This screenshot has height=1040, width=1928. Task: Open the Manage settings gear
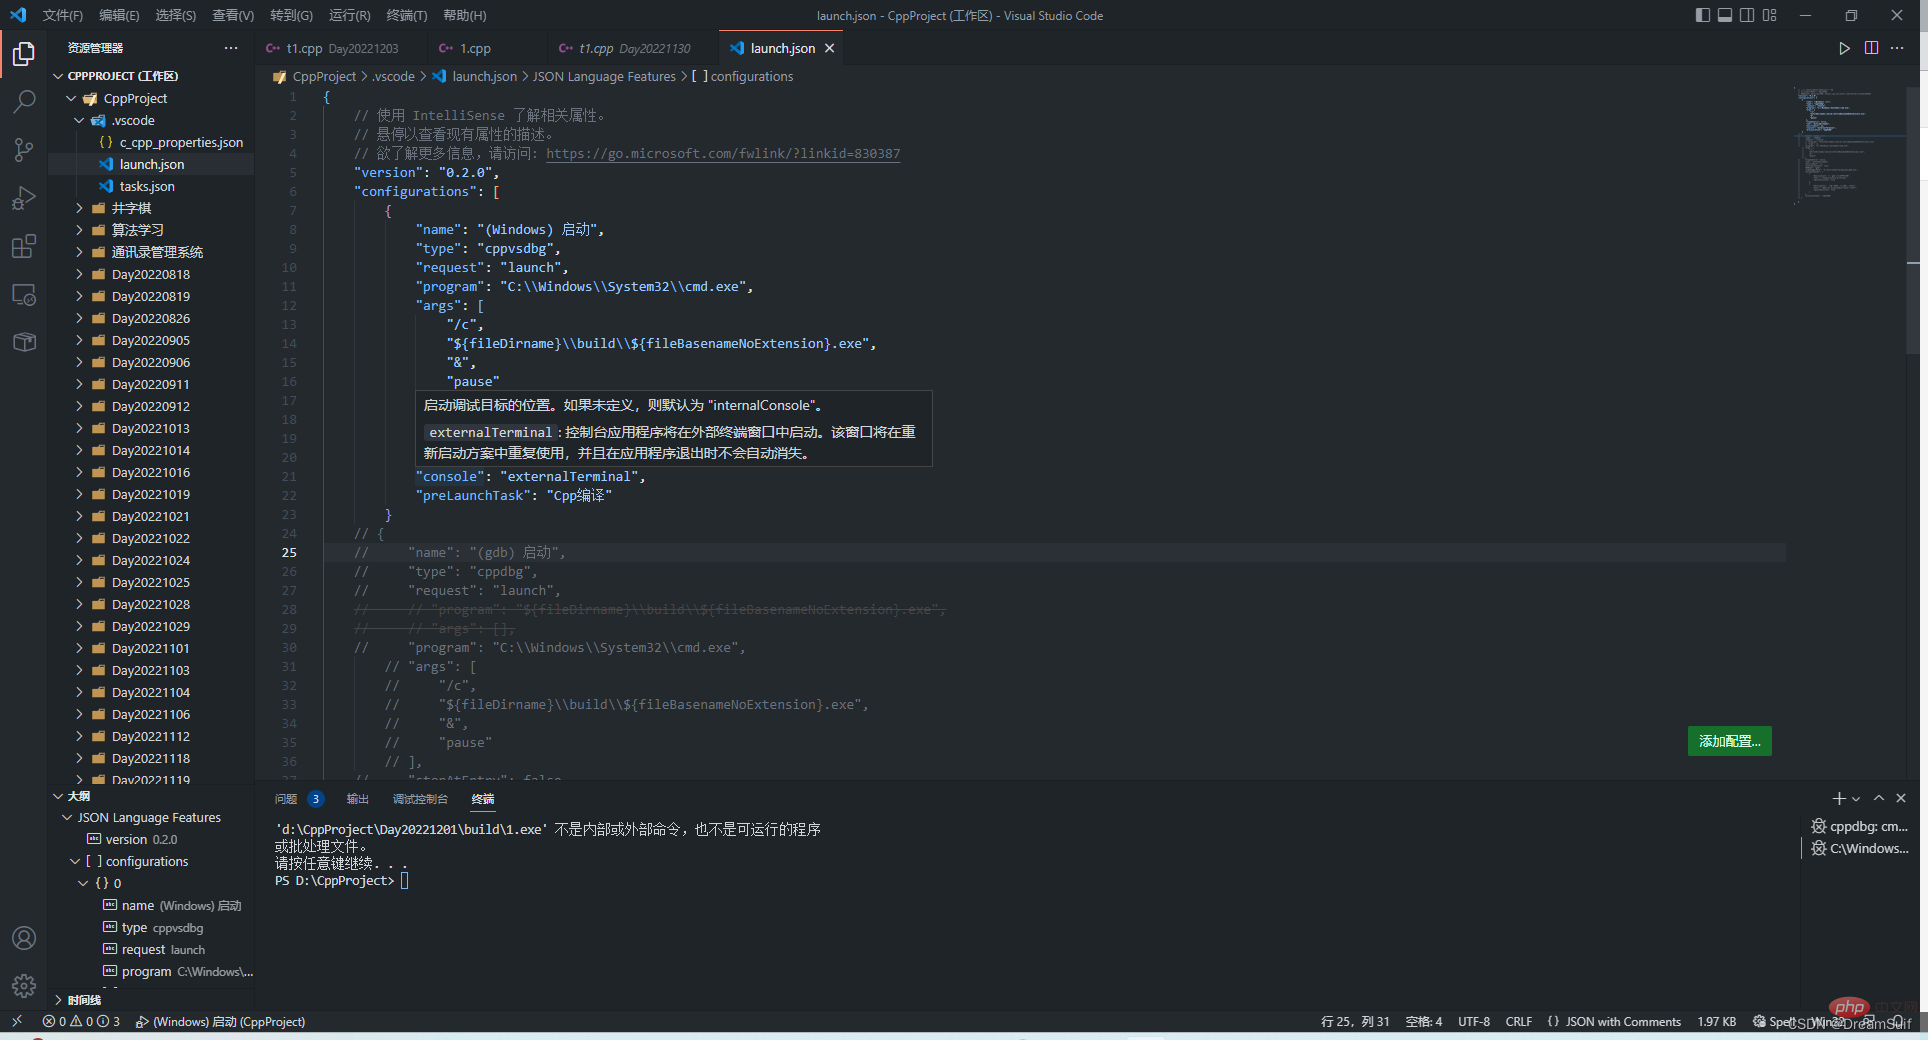[x=24, y=986]
